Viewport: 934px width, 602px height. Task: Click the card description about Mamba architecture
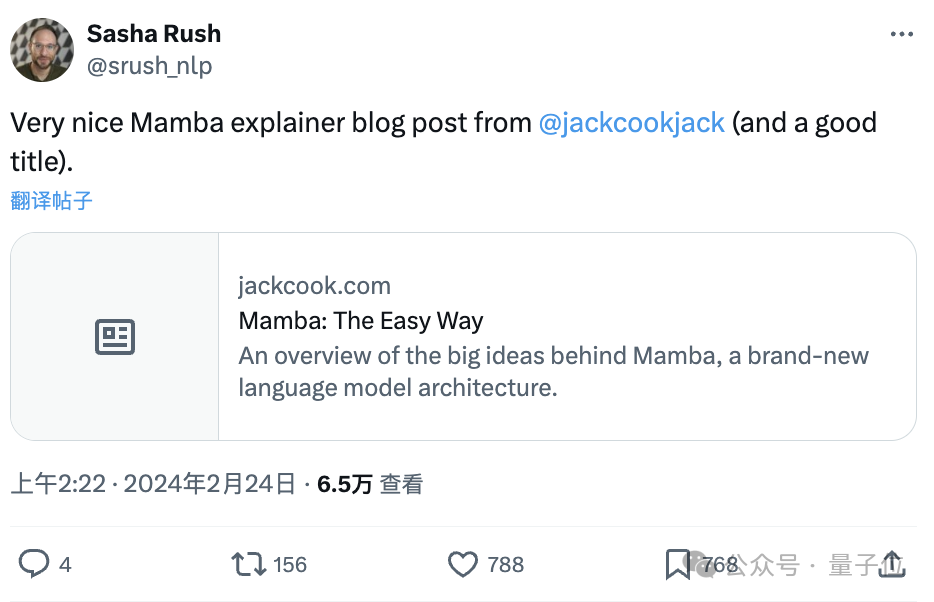pyautogui.click(x=553, y=371)
